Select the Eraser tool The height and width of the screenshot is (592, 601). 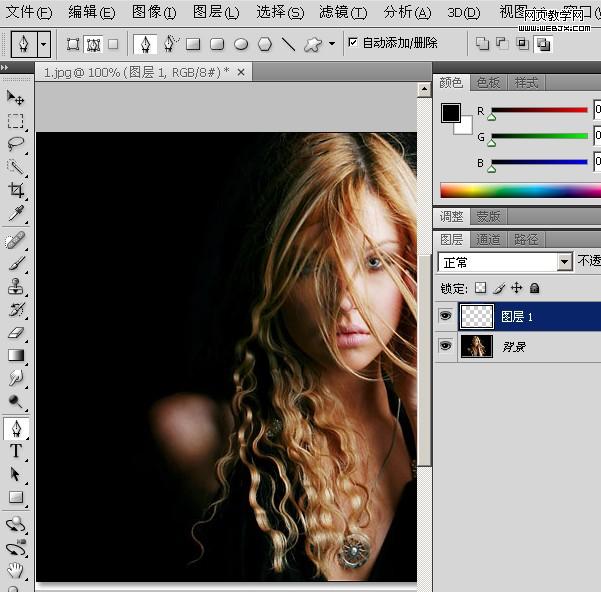tap(16, 333)
